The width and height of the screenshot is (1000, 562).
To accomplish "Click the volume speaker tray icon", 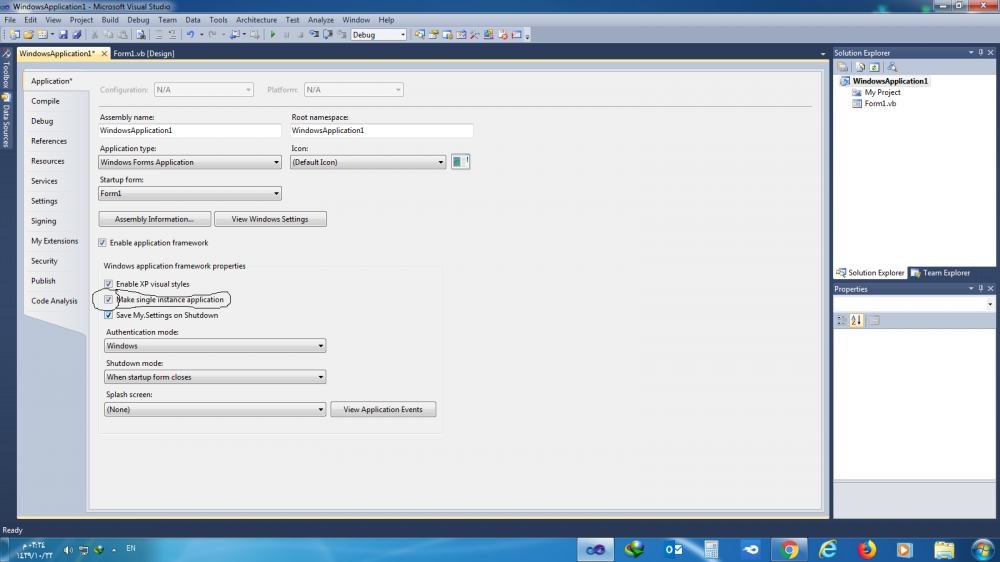I will click(68, 549).
